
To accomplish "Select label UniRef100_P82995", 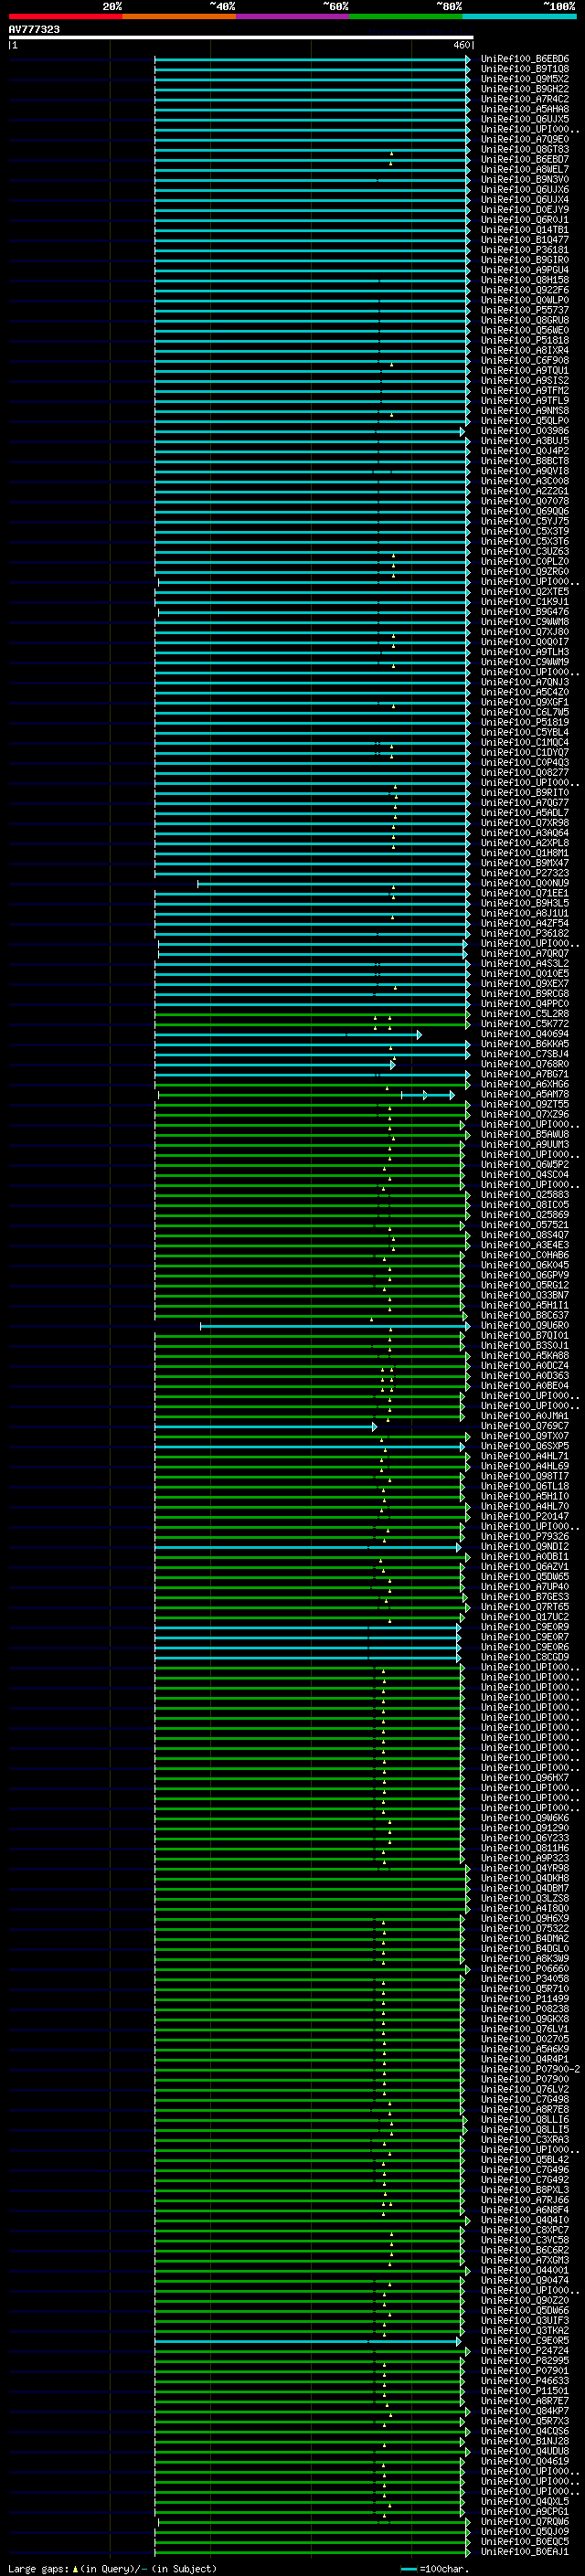I will 525,2360.
